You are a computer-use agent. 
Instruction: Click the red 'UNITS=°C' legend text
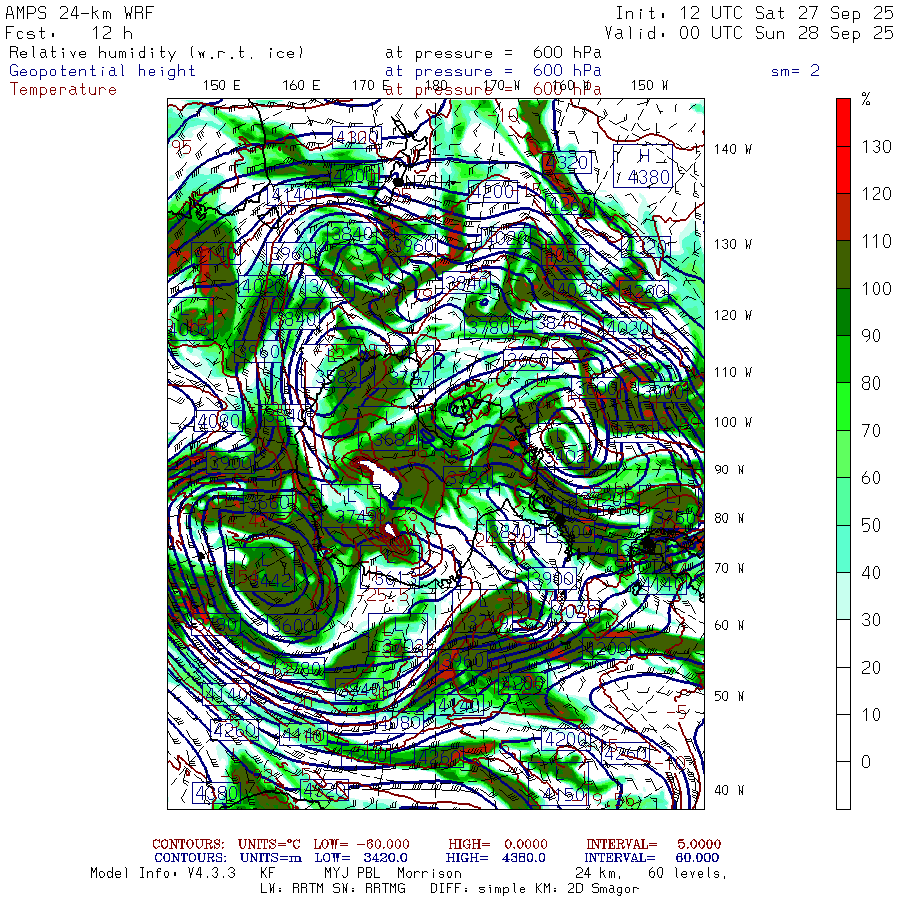coord(269,844)
